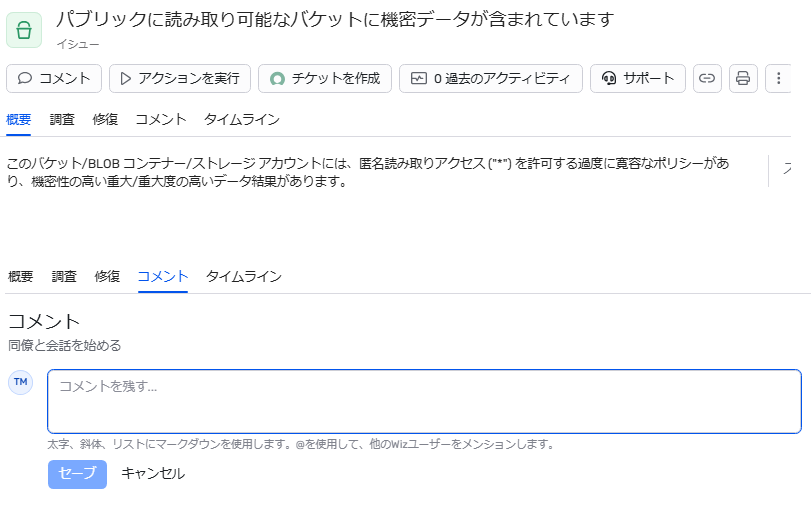Open the upper 修復 tab
Image resolution: width=811 pixels, height=512 pixels.
tap(105, 119)
